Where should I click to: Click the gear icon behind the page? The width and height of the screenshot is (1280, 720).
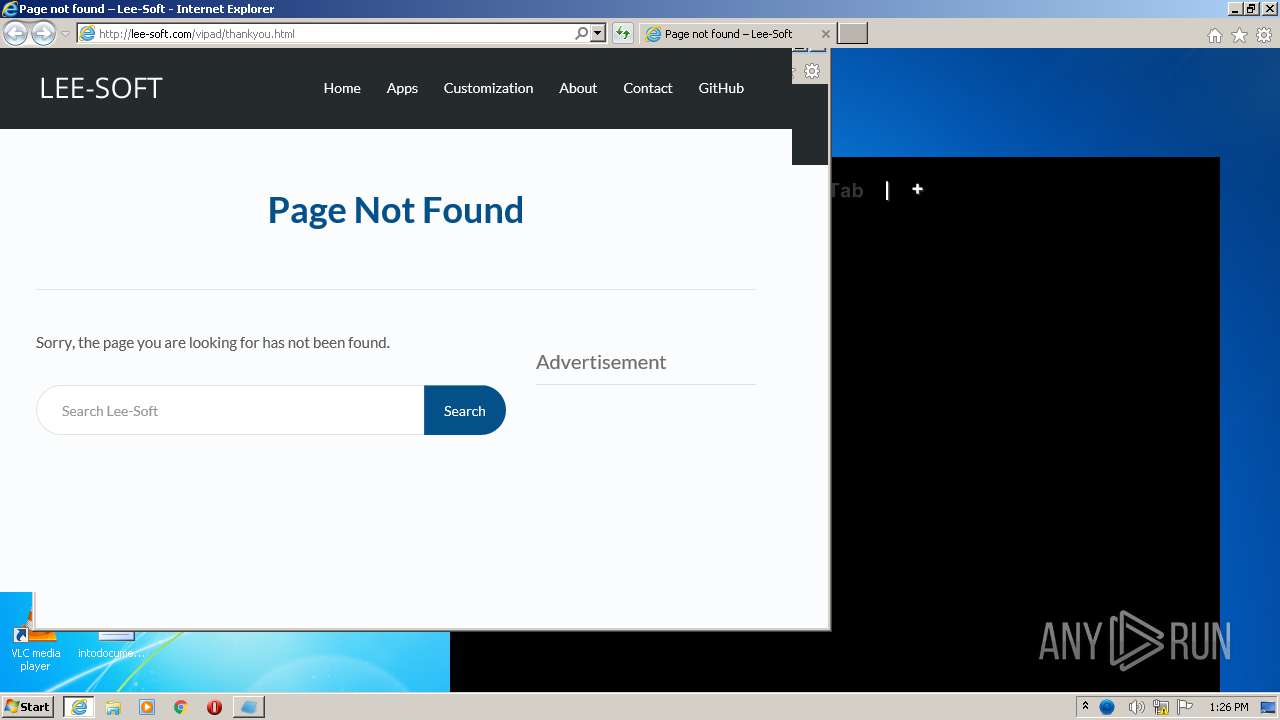812,71
